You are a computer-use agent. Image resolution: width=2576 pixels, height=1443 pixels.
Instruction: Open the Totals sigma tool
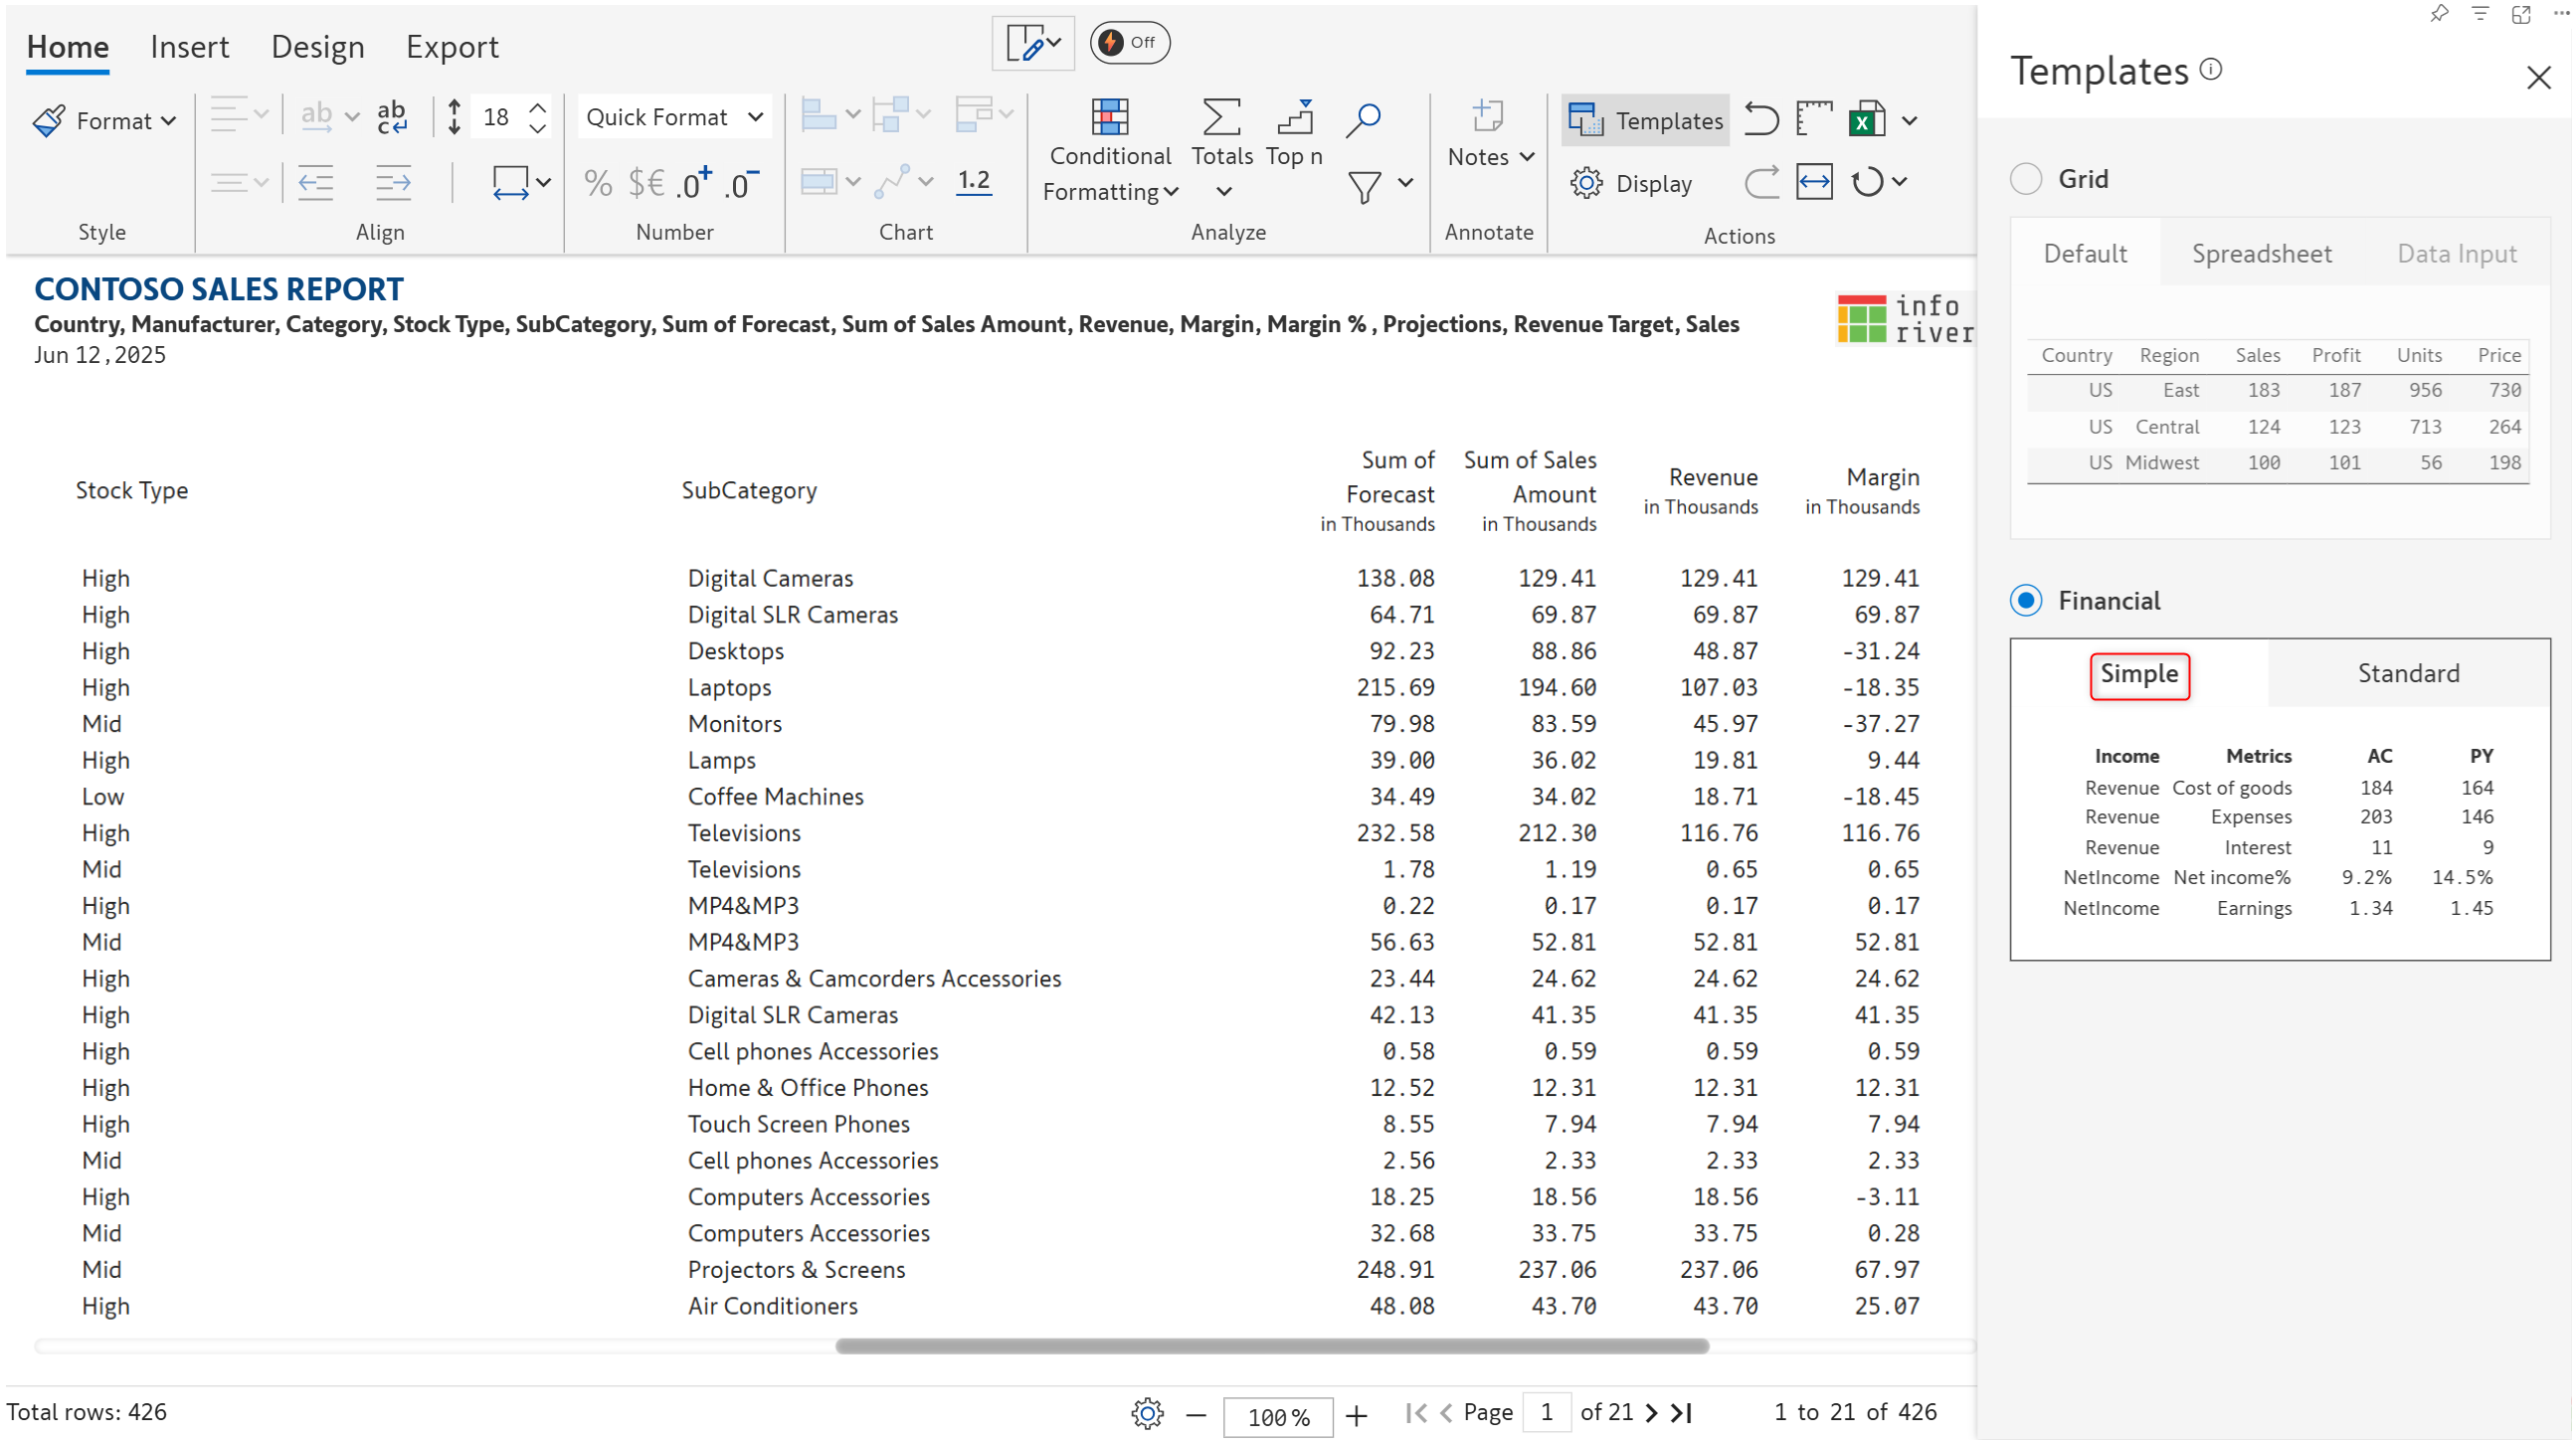coord(1221,118)
